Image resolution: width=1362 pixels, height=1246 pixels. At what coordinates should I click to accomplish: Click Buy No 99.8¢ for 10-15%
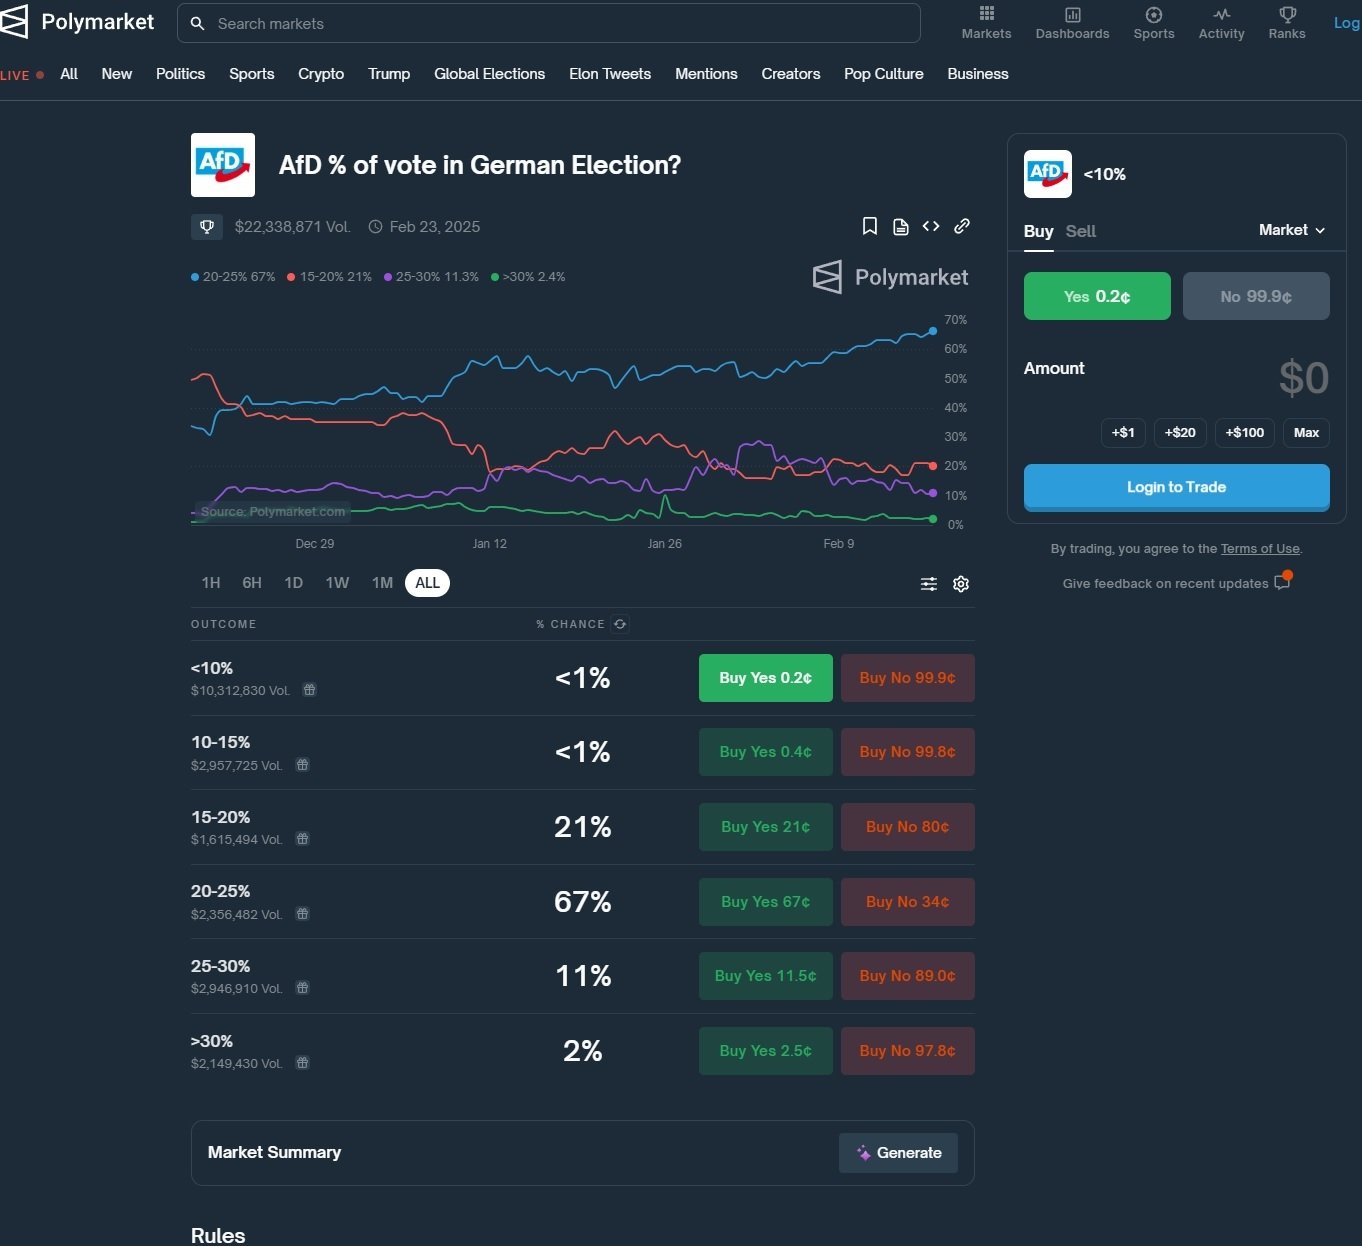coord(908,752)
